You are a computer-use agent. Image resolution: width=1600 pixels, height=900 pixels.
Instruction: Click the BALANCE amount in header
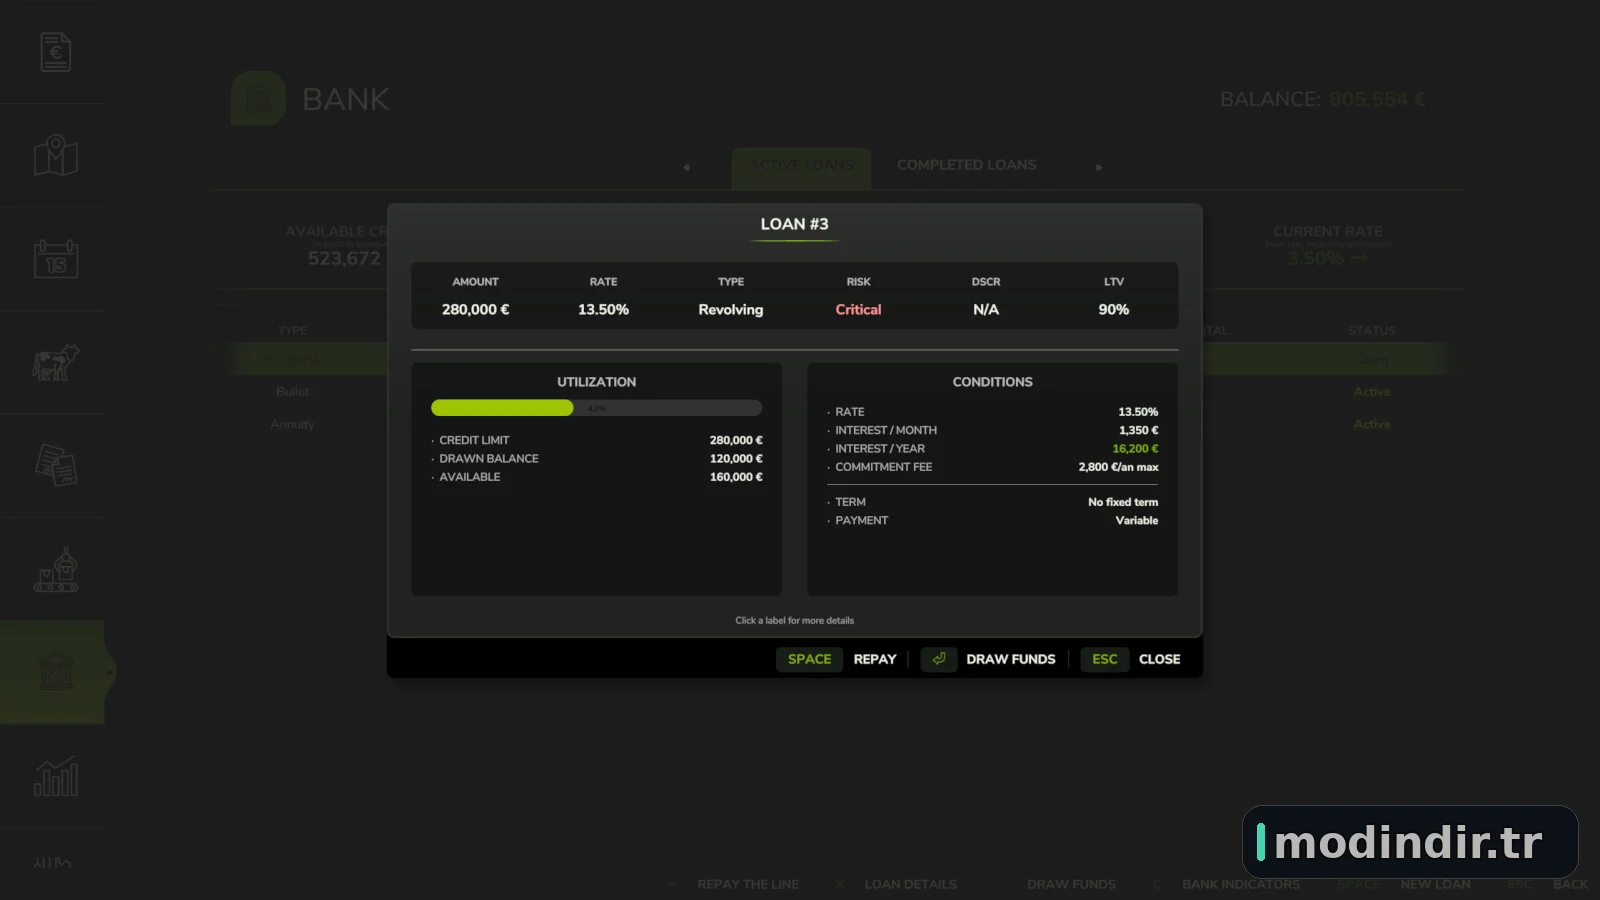click(1378, 99)
